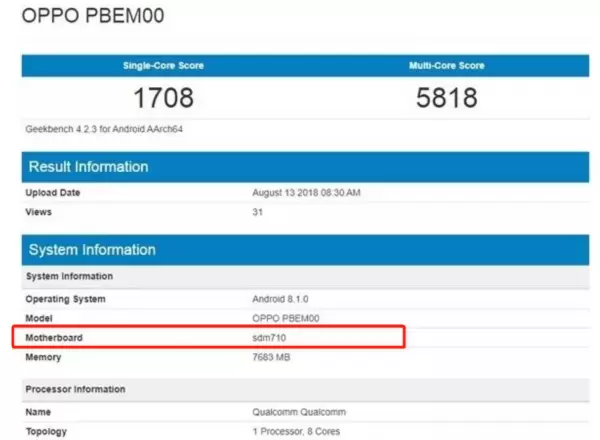Click the OPPO PBEM00 model value
The width and height of the screenshot is (600, 440).
click(285, 319)
